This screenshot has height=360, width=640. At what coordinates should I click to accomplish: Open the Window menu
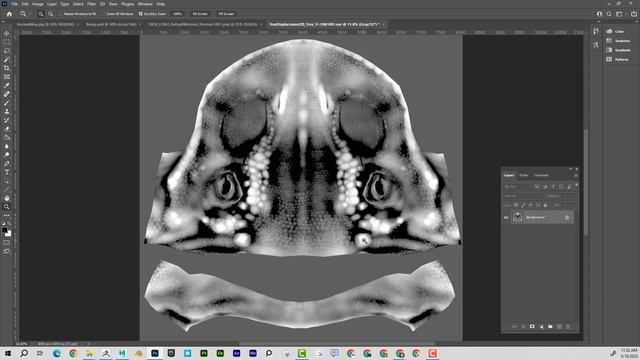pyautogui.click(x=145, y=4)
